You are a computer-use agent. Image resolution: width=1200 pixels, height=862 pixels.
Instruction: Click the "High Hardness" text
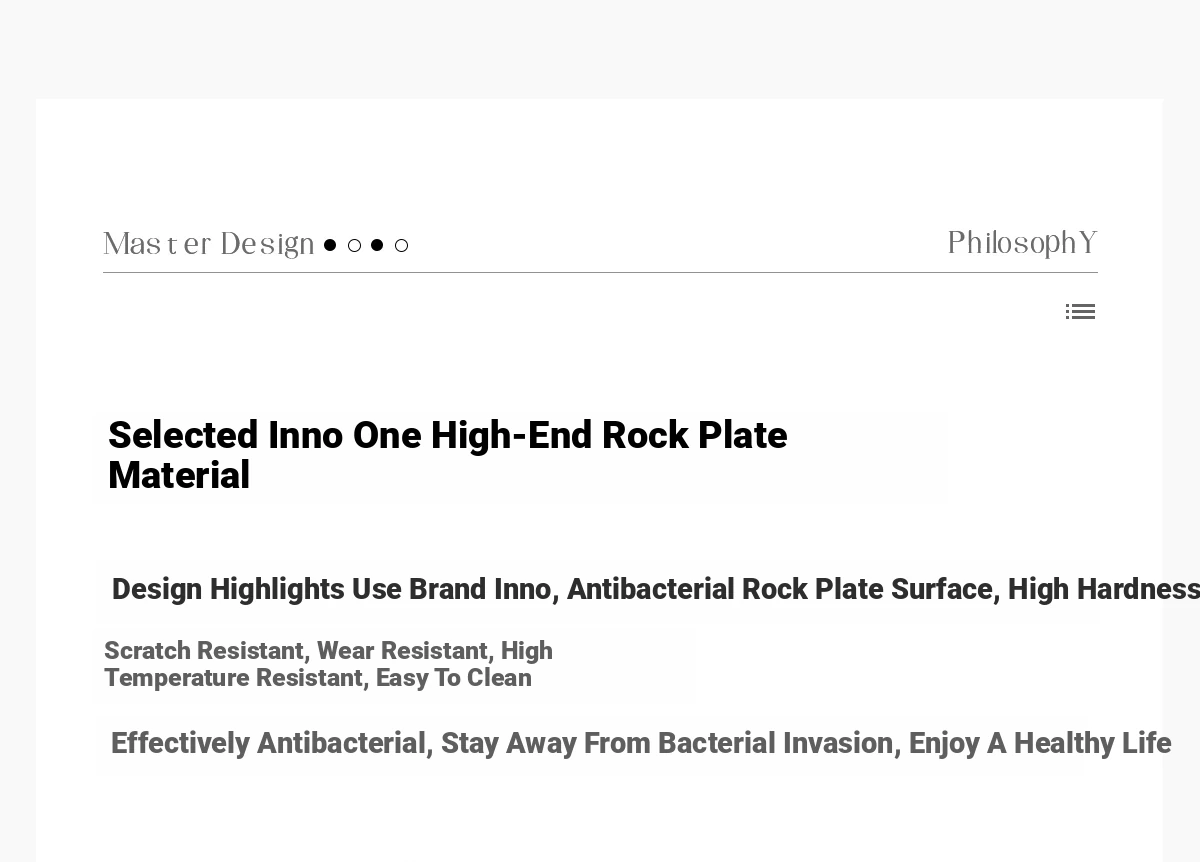click(x=1102, y=590)
